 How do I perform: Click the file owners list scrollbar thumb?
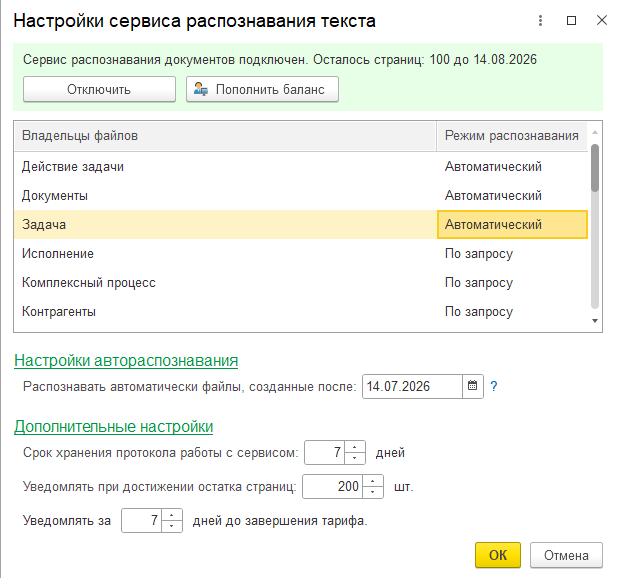pyautogui.click(x=595, y=168)
